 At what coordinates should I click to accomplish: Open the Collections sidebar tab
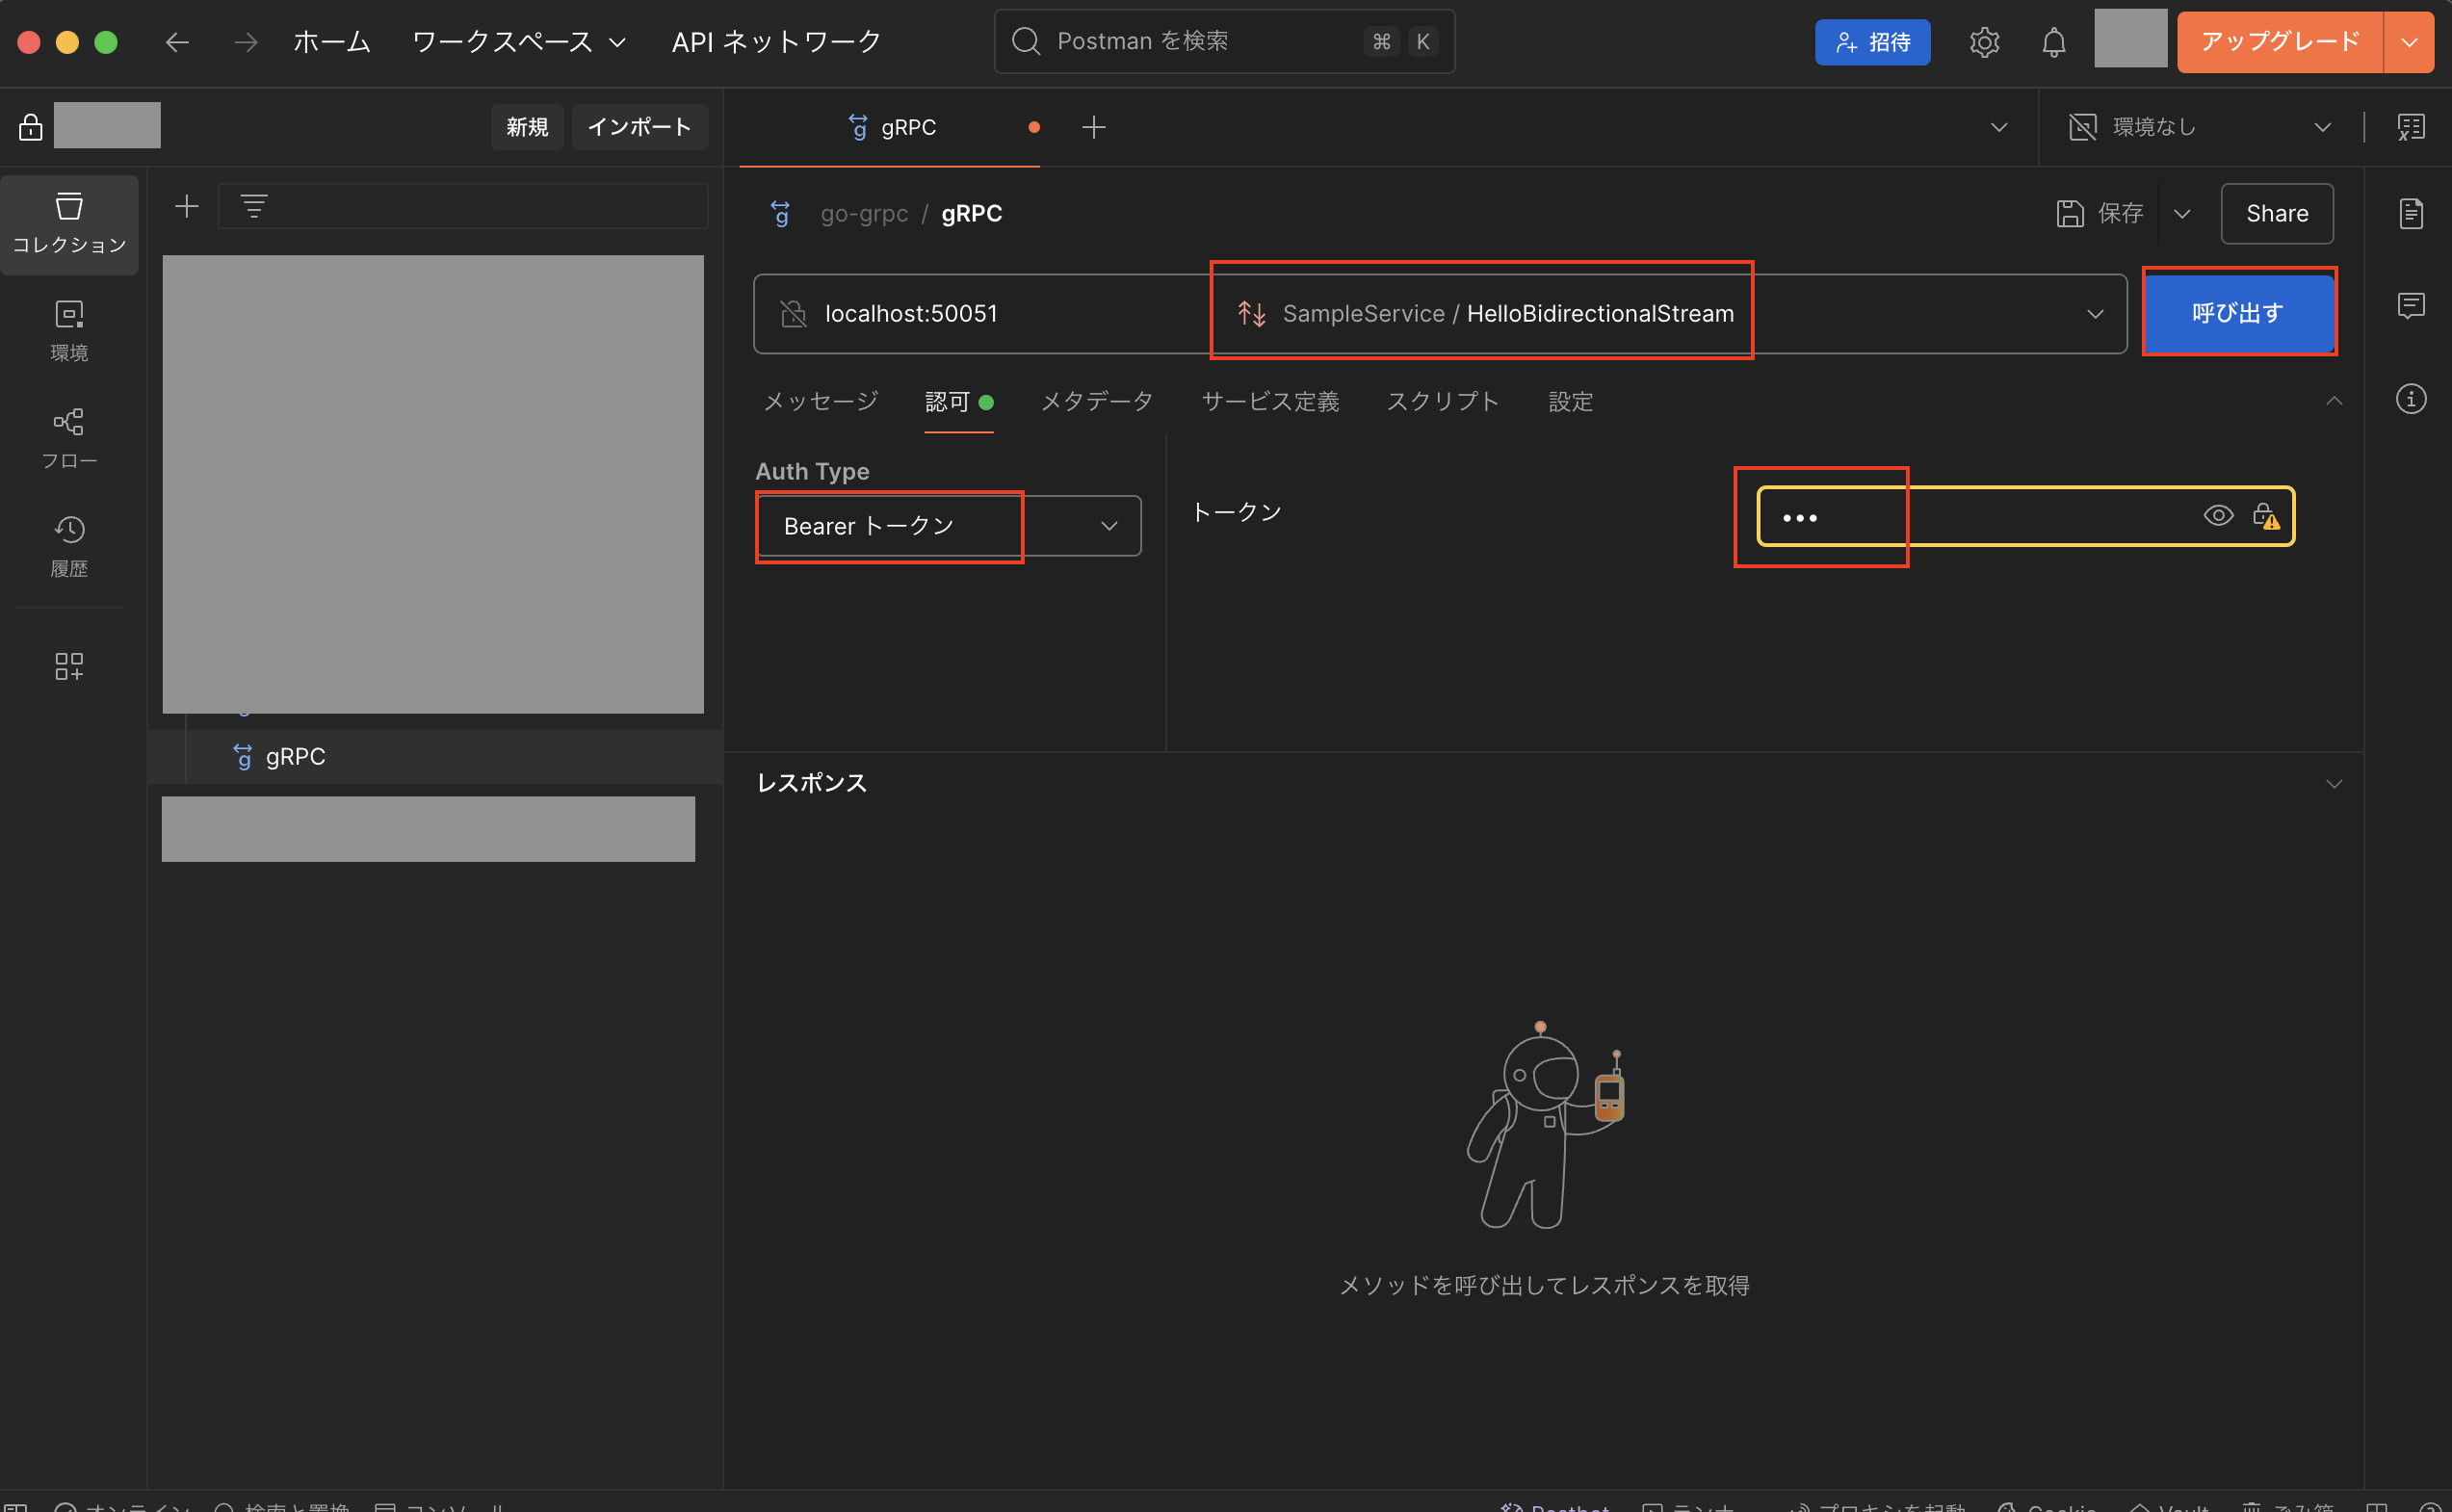pyautogui.click(x=69, y=224)
